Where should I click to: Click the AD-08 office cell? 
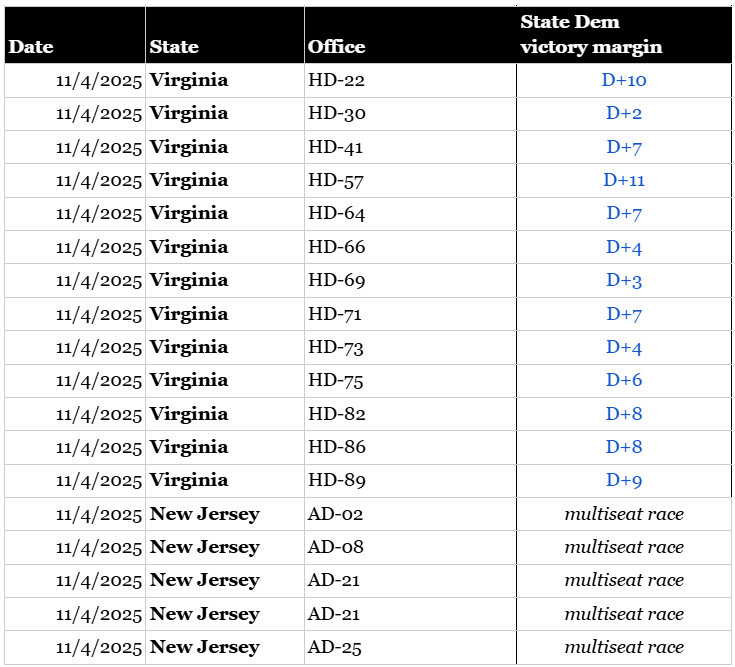point(336,547)
